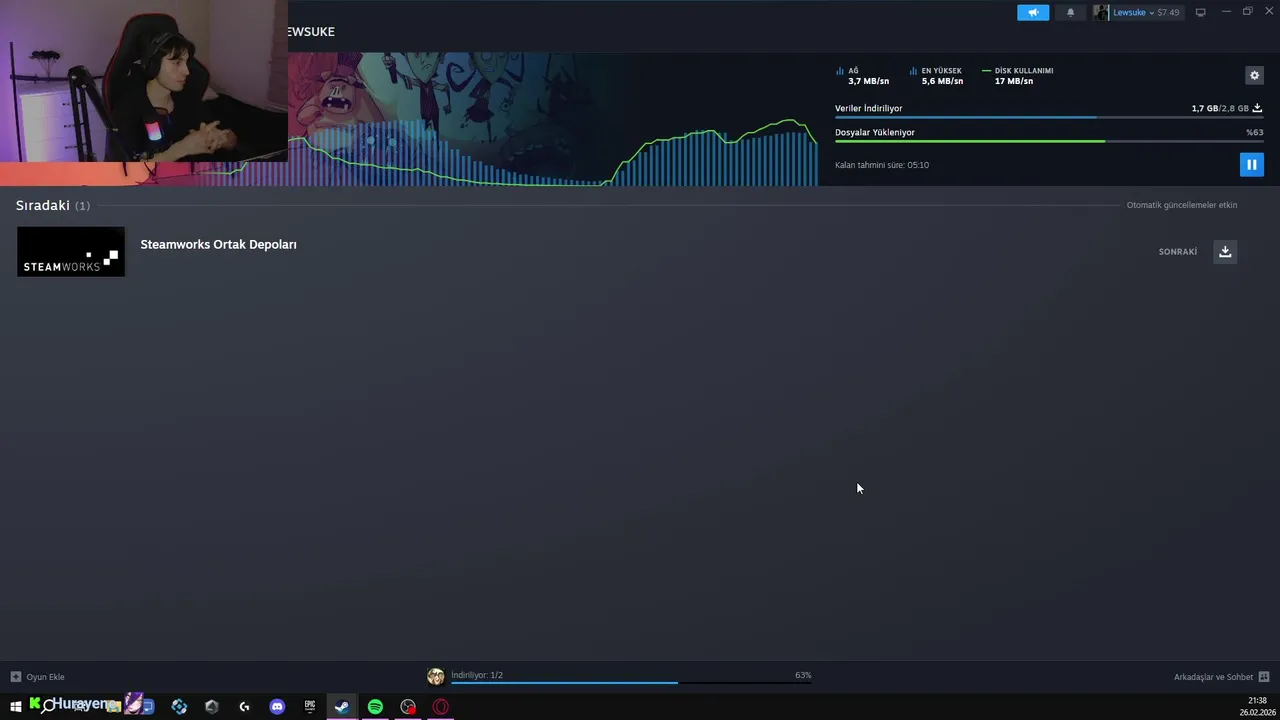
Task: Open Epic Games Launcher from the taskbar
Action: [x=310, y=707]
